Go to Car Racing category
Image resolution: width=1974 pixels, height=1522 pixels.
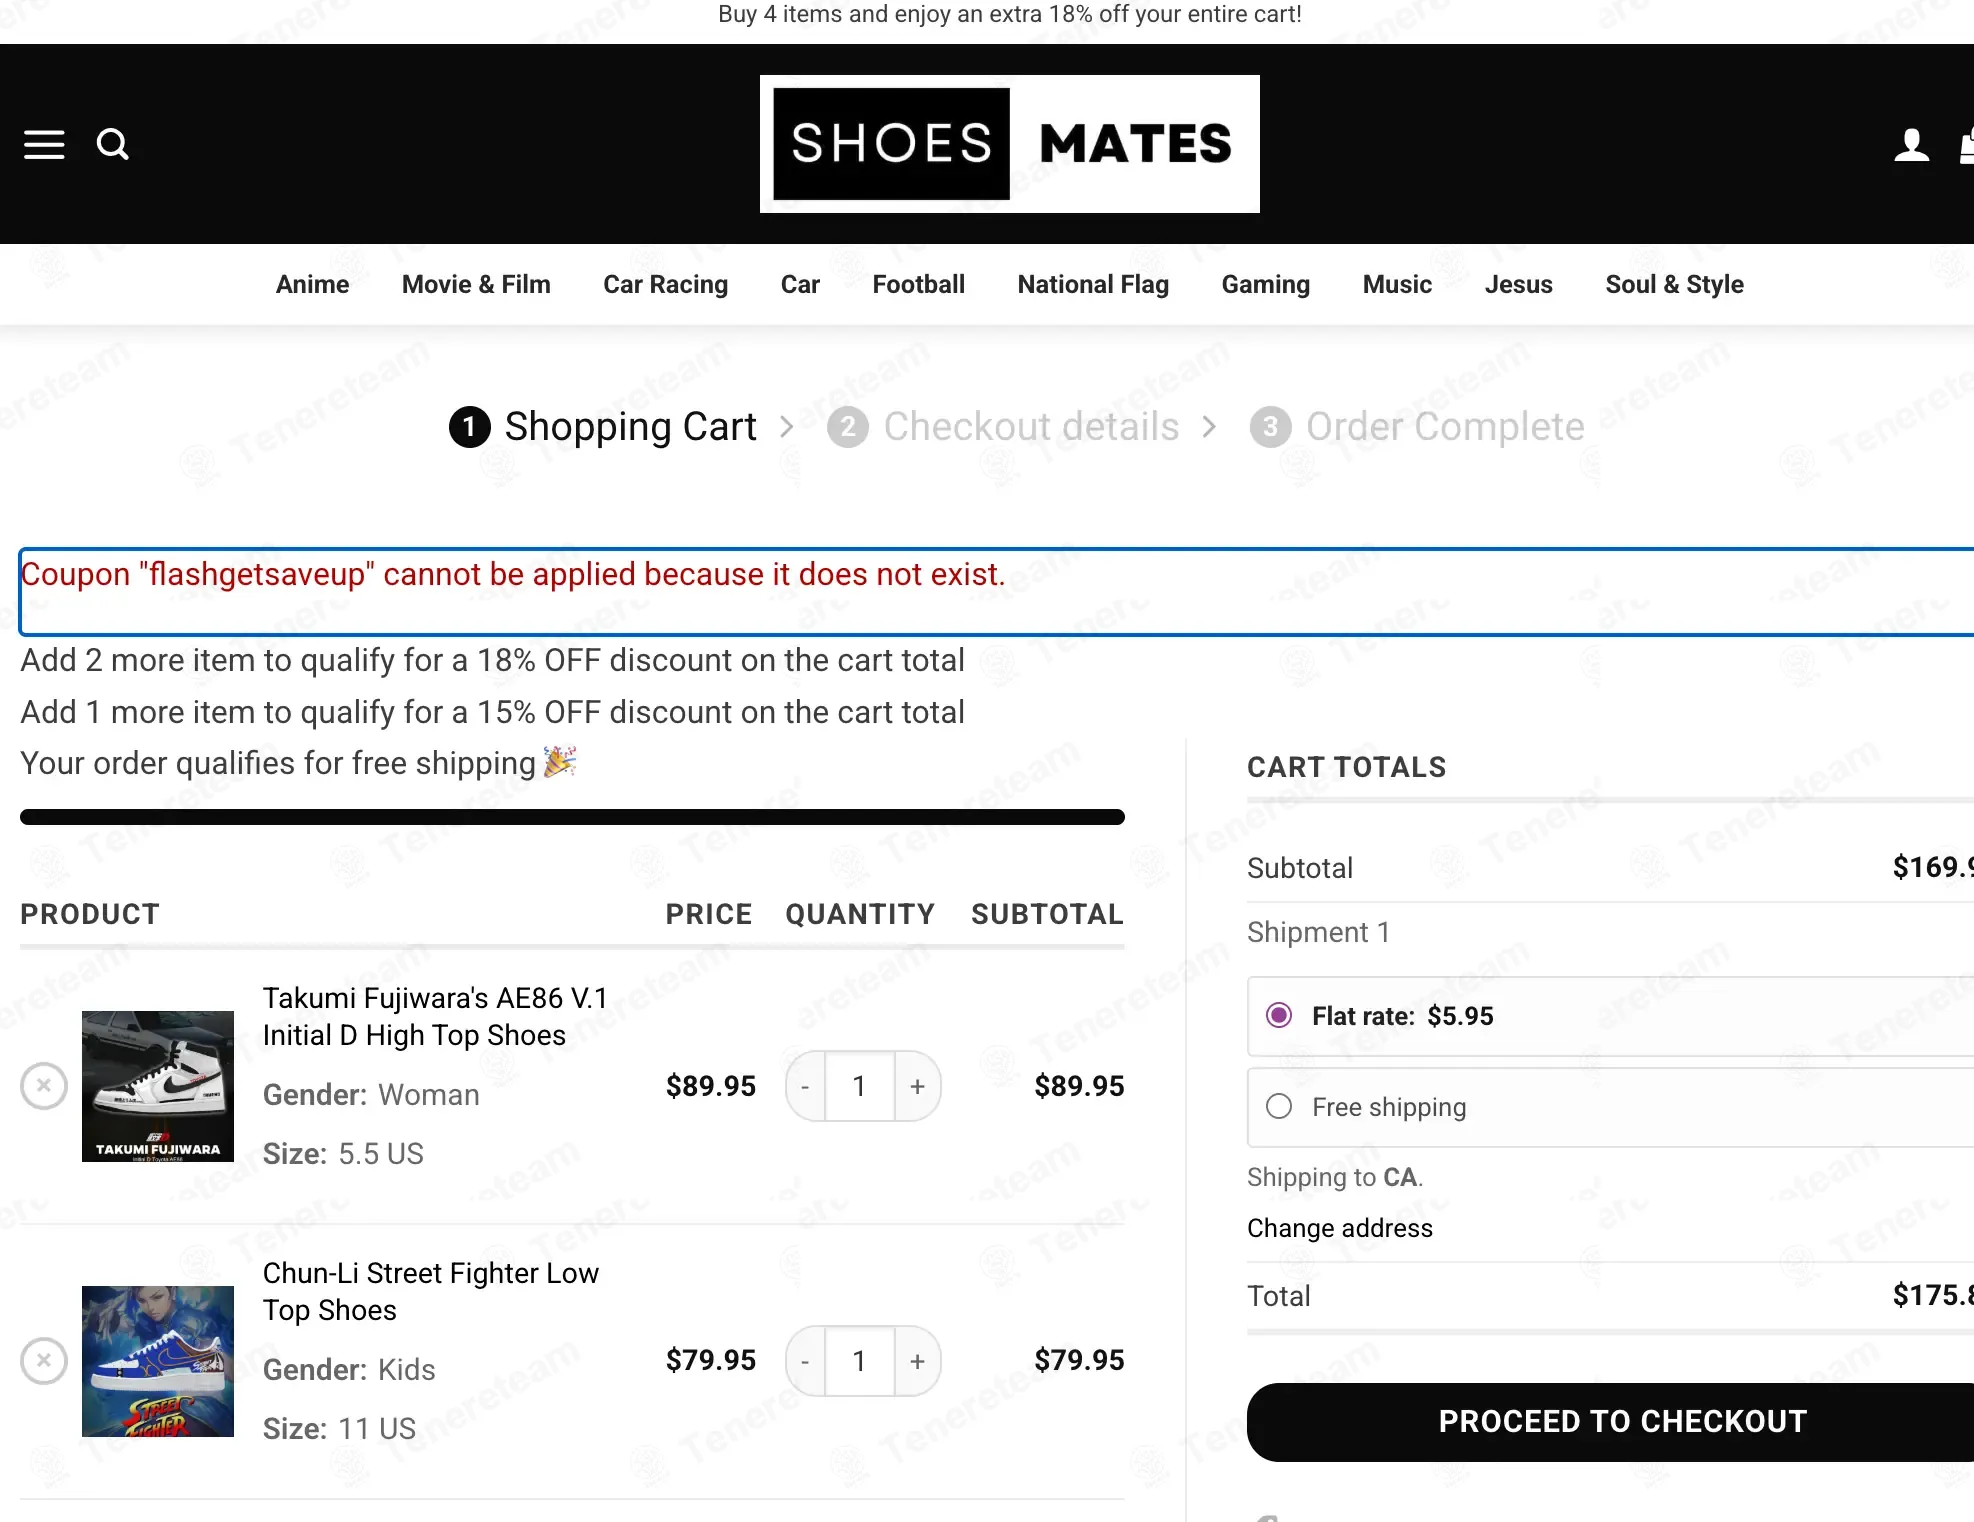(665, 285)
